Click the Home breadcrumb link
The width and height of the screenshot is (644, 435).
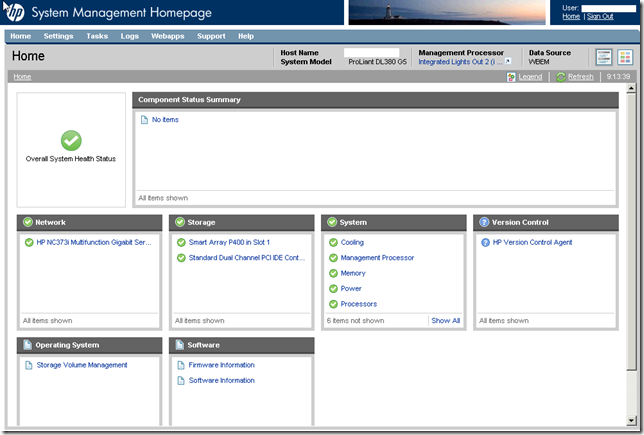coord(22,77)
